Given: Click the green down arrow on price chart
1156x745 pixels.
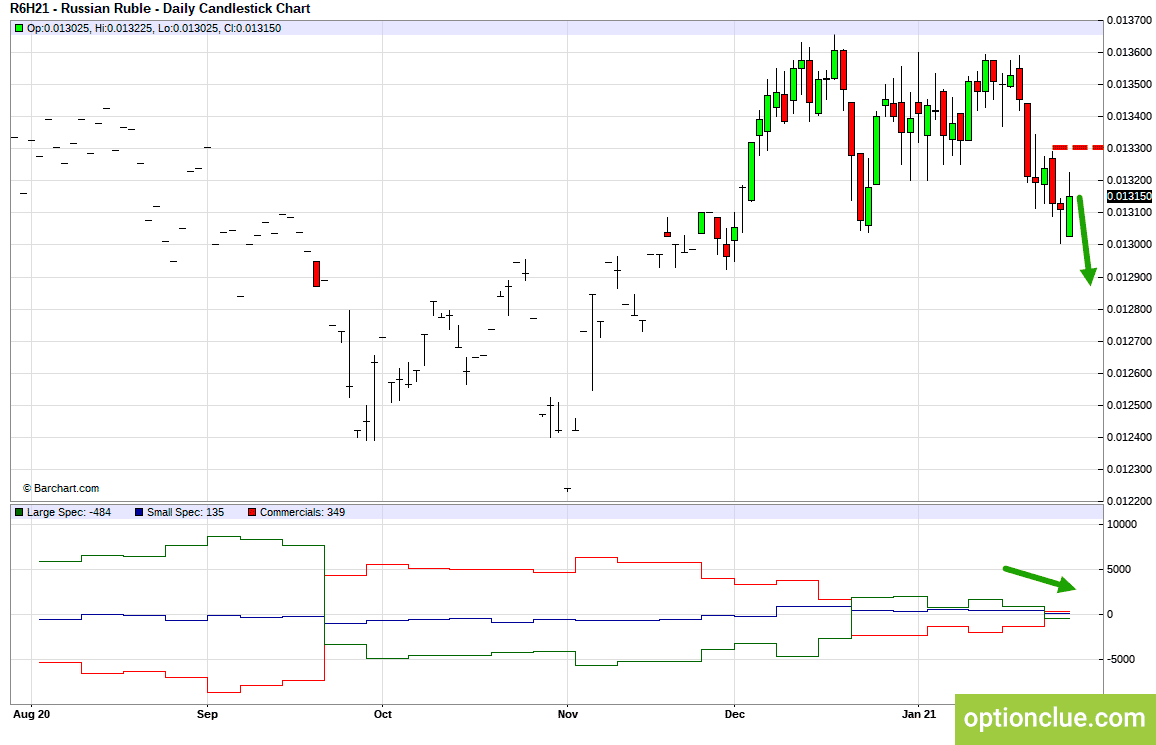Looking at the screenshot, I should point(1084,240).
